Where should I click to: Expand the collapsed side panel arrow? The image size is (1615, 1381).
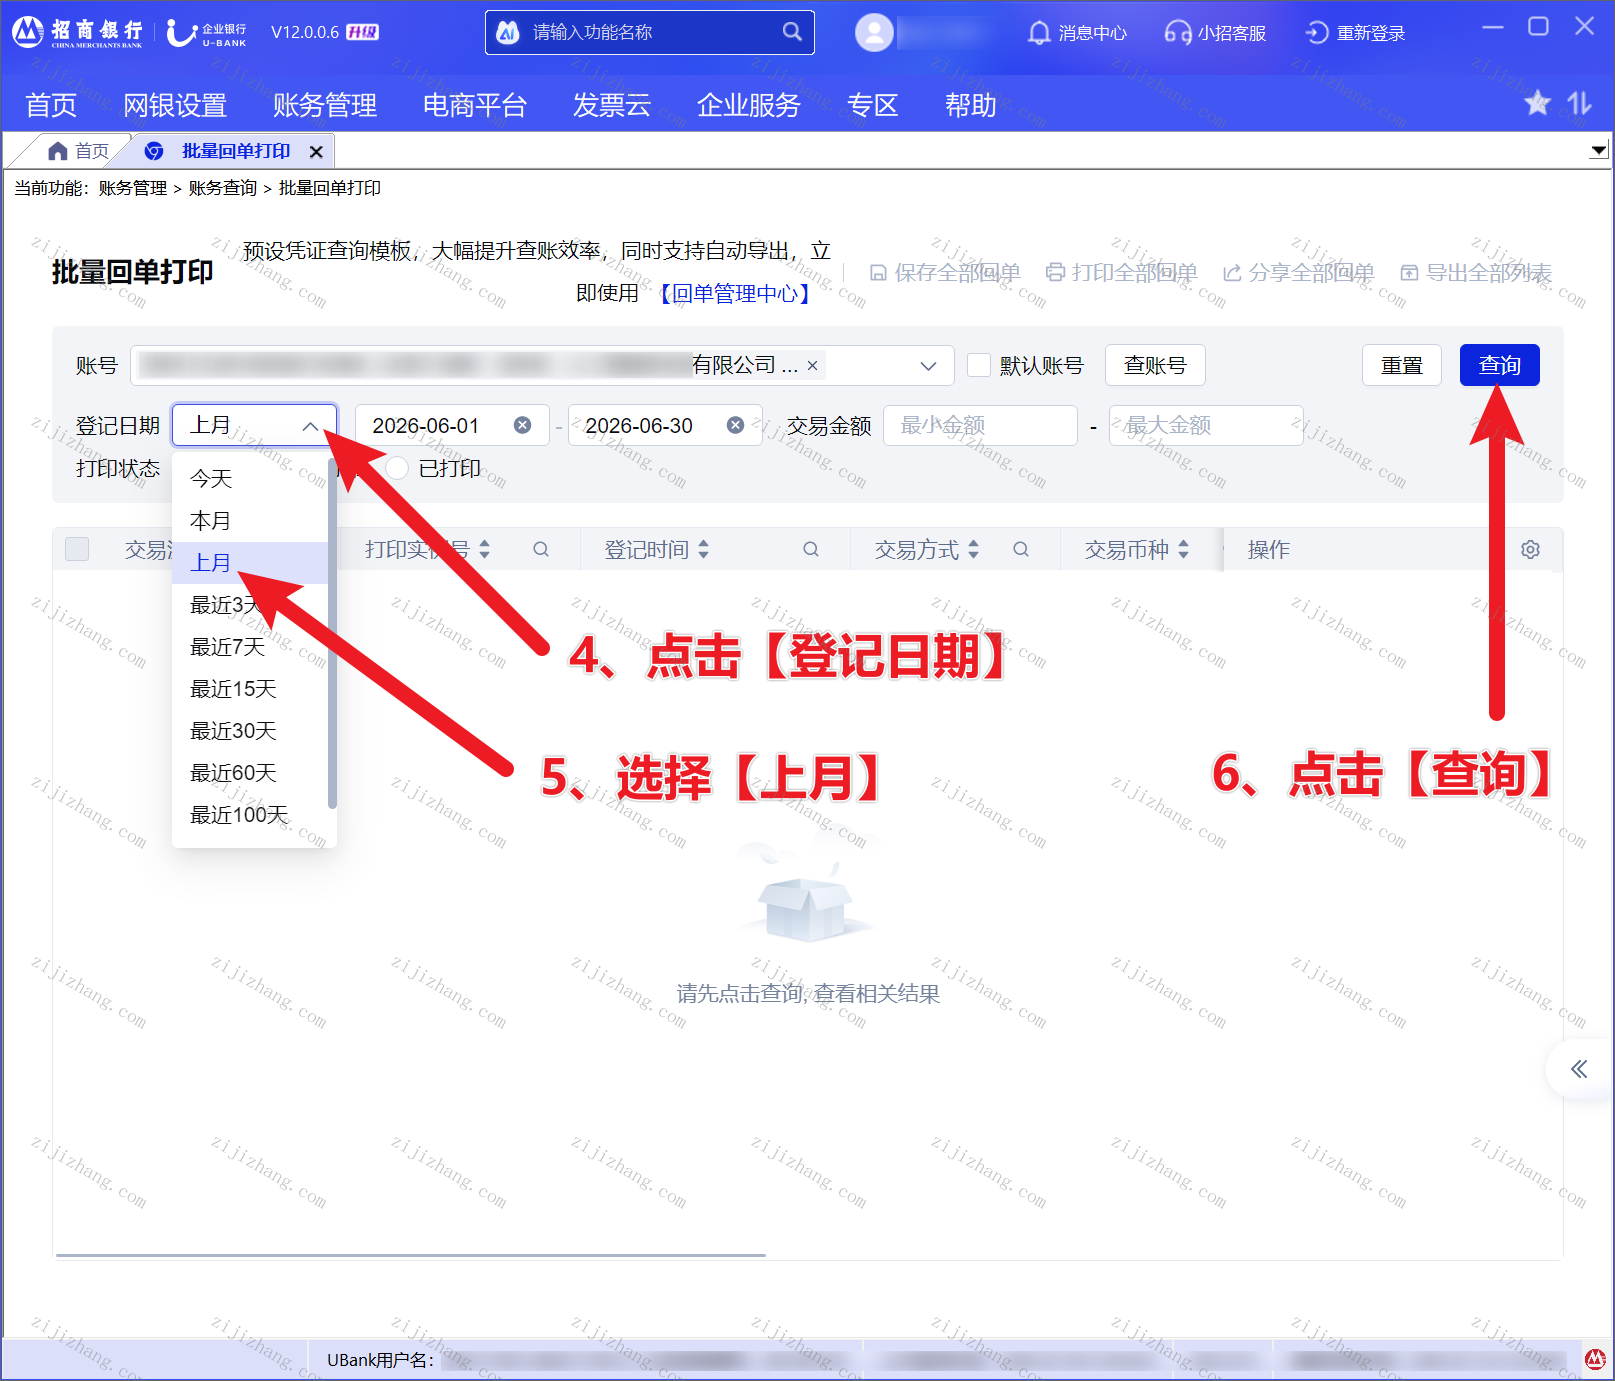point(1579,1069)
